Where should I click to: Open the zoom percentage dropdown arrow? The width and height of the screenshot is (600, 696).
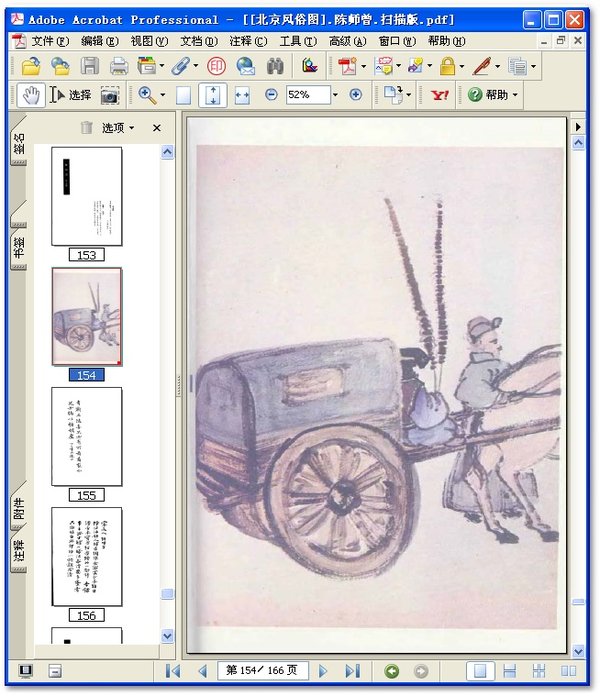[335, 95]
